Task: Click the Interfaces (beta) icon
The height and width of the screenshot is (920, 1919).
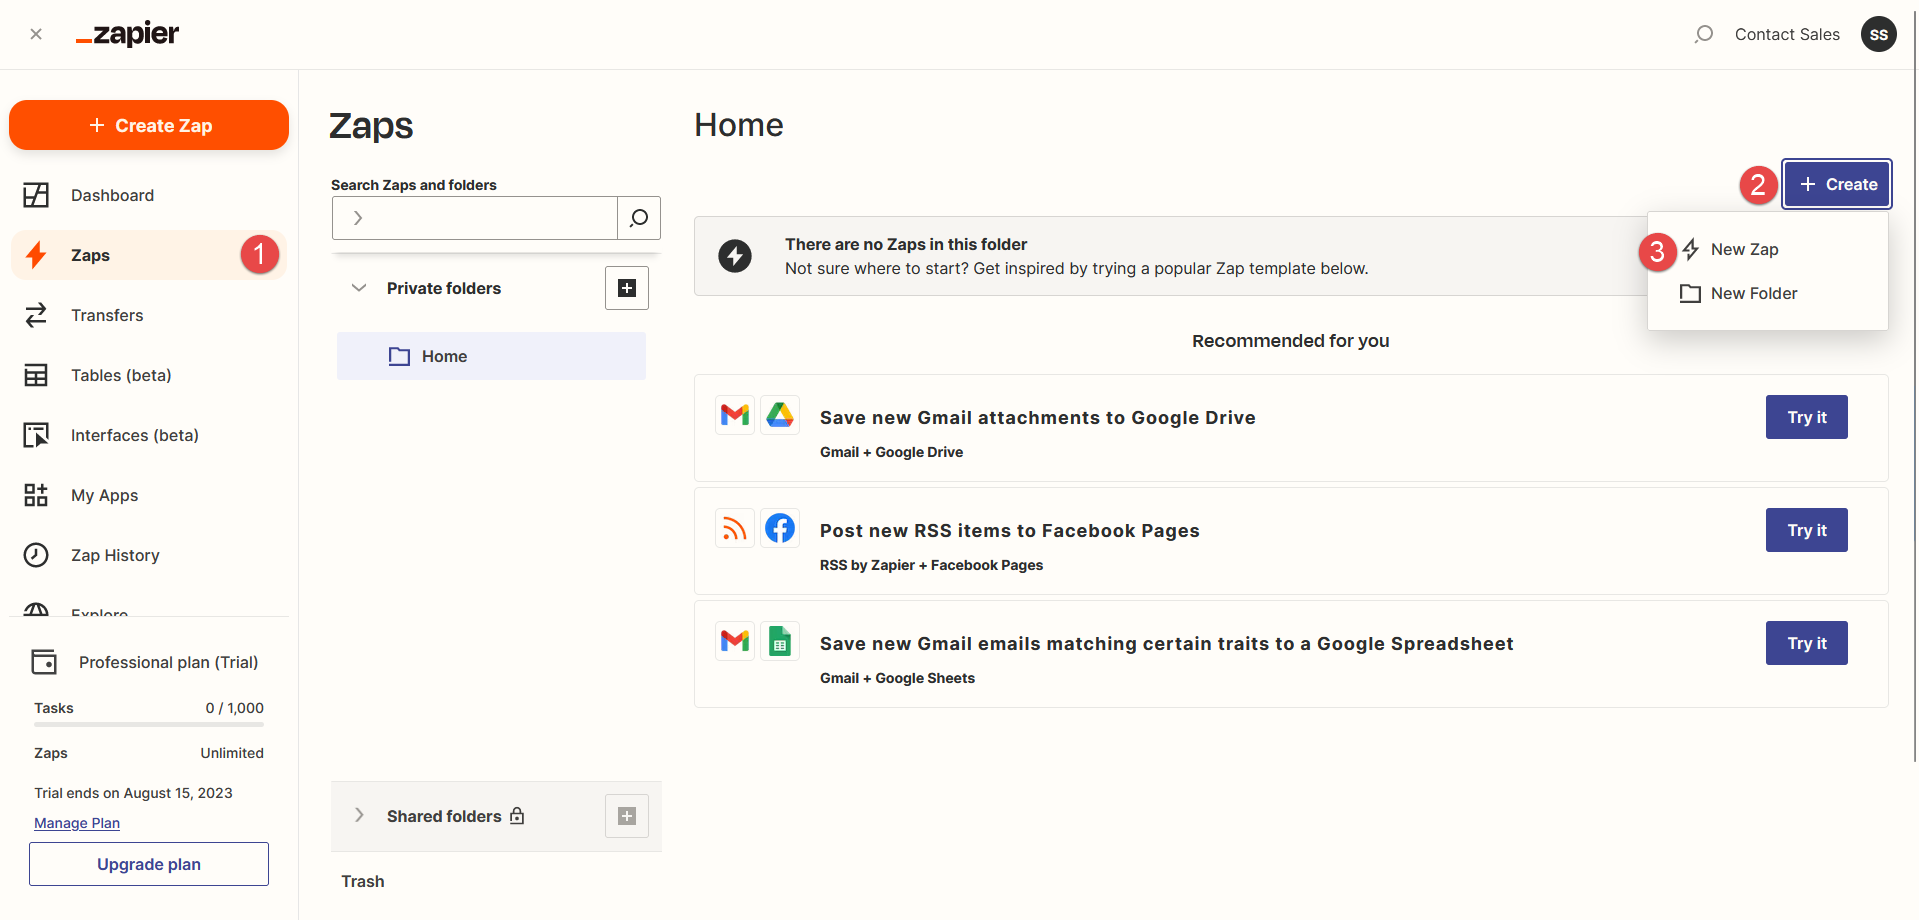Action: (x=36, y=435)
